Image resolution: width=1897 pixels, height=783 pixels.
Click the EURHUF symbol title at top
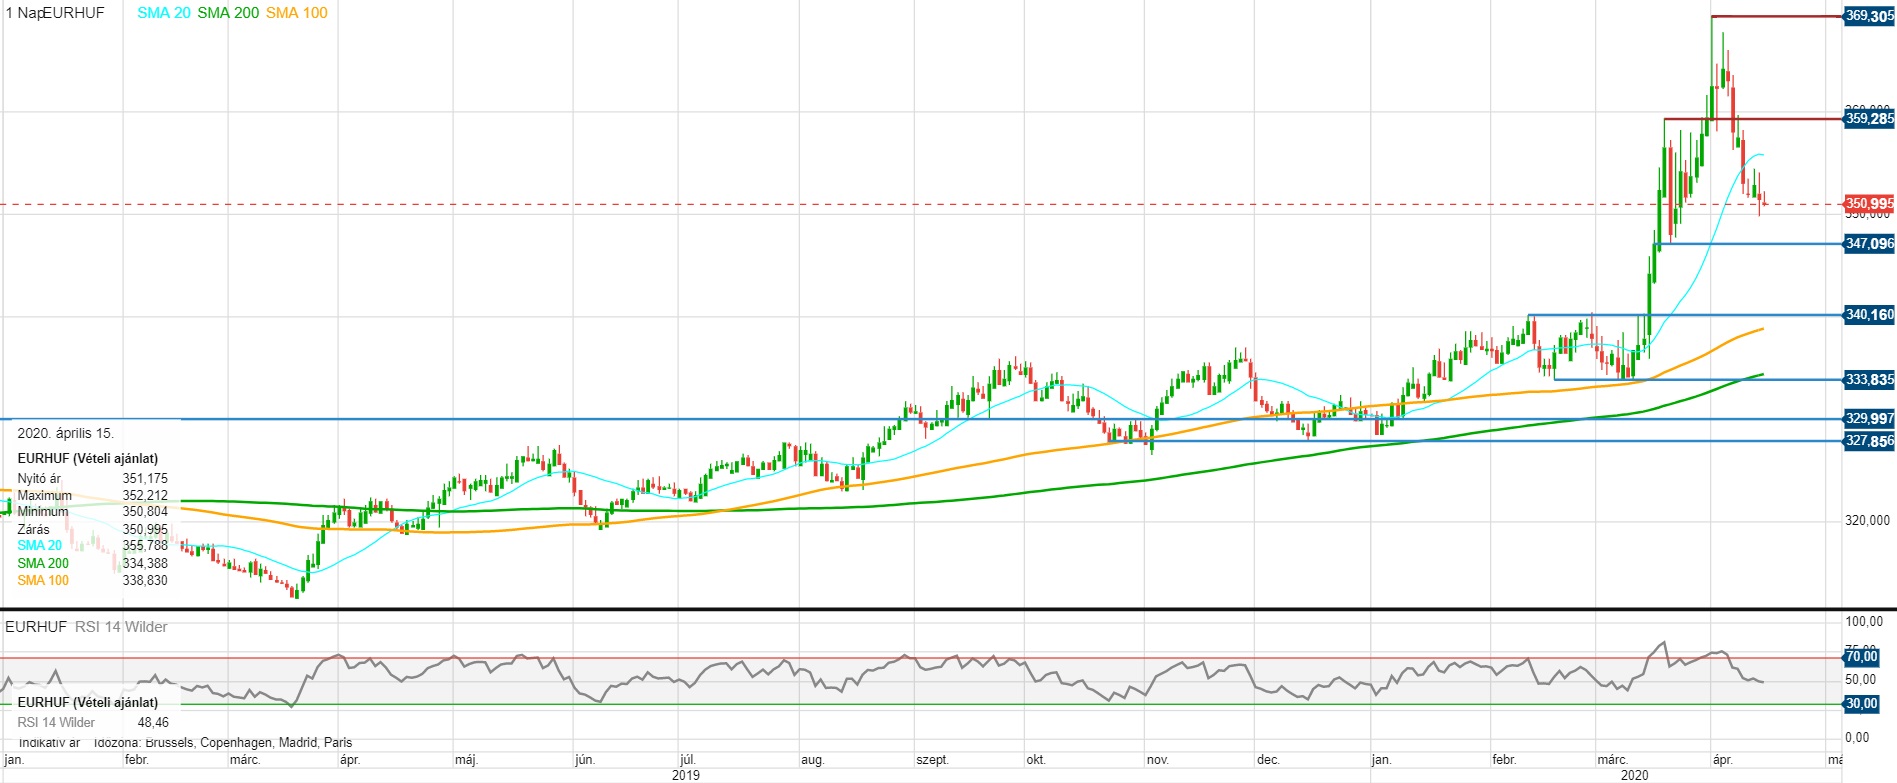pos(73,13)
